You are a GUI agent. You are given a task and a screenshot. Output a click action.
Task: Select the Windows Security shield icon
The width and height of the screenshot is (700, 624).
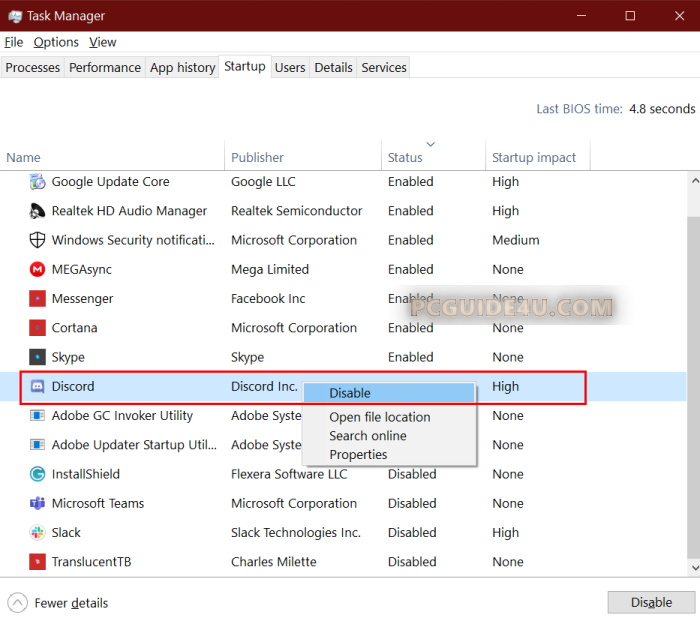point(37,240)
